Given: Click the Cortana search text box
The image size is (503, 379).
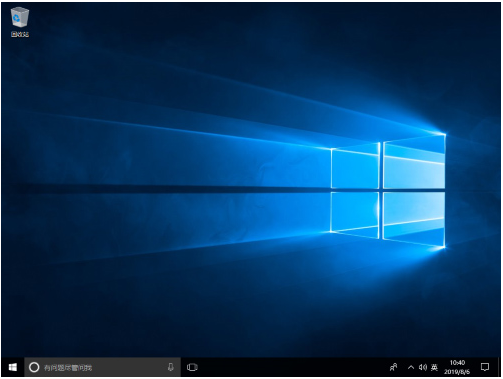Looking at the screenshot, I should point(103,367).
